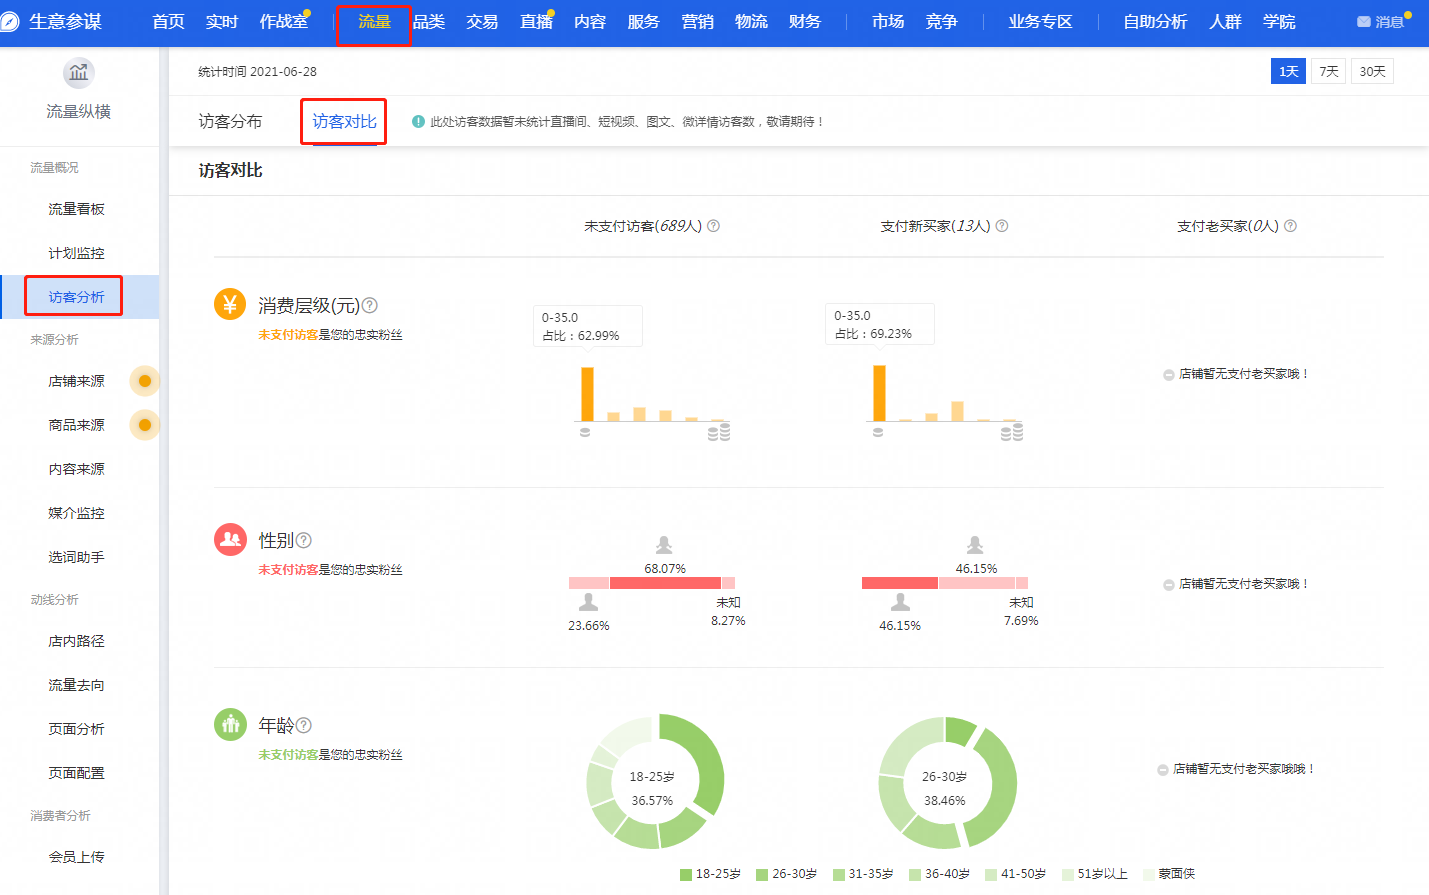
Task: Click the 23.66% person icon under gender bar
Action: coord(589,602)
